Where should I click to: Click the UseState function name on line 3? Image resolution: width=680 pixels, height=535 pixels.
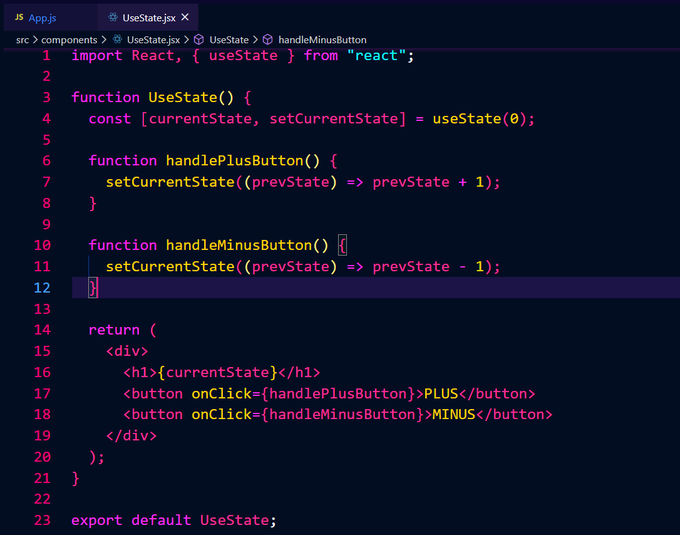pos(183,98)
